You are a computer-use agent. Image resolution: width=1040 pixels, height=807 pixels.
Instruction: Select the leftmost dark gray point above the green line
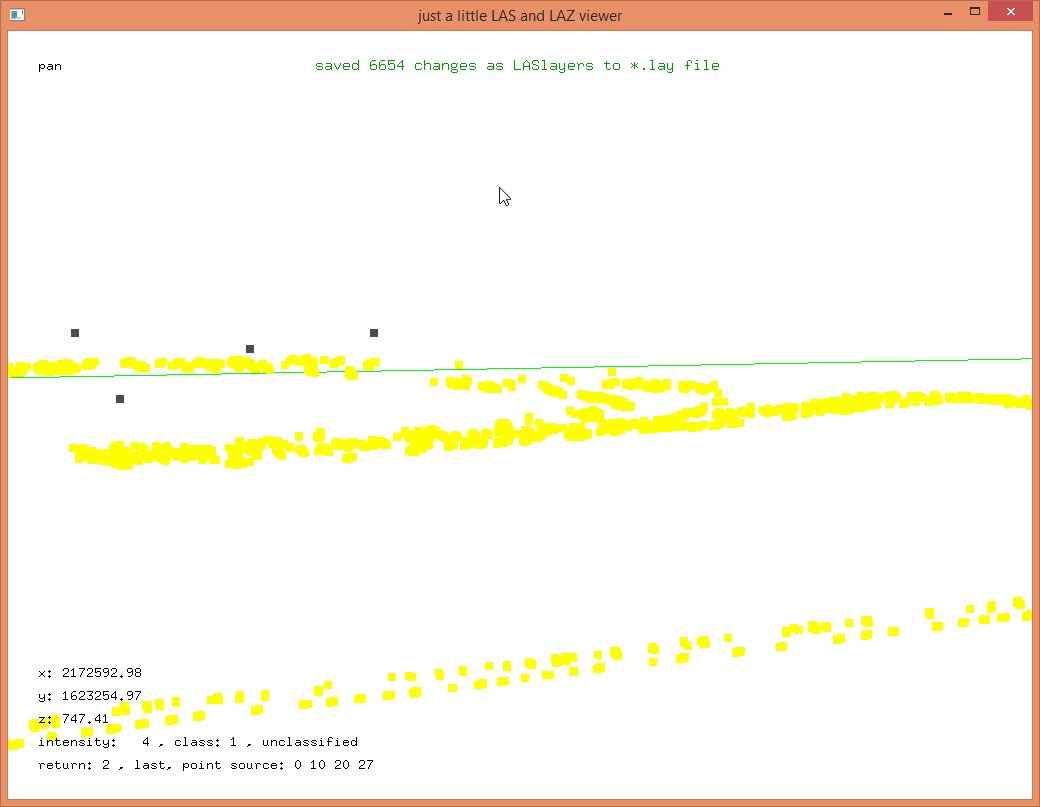pyautogui.click(x=75, y=333)
